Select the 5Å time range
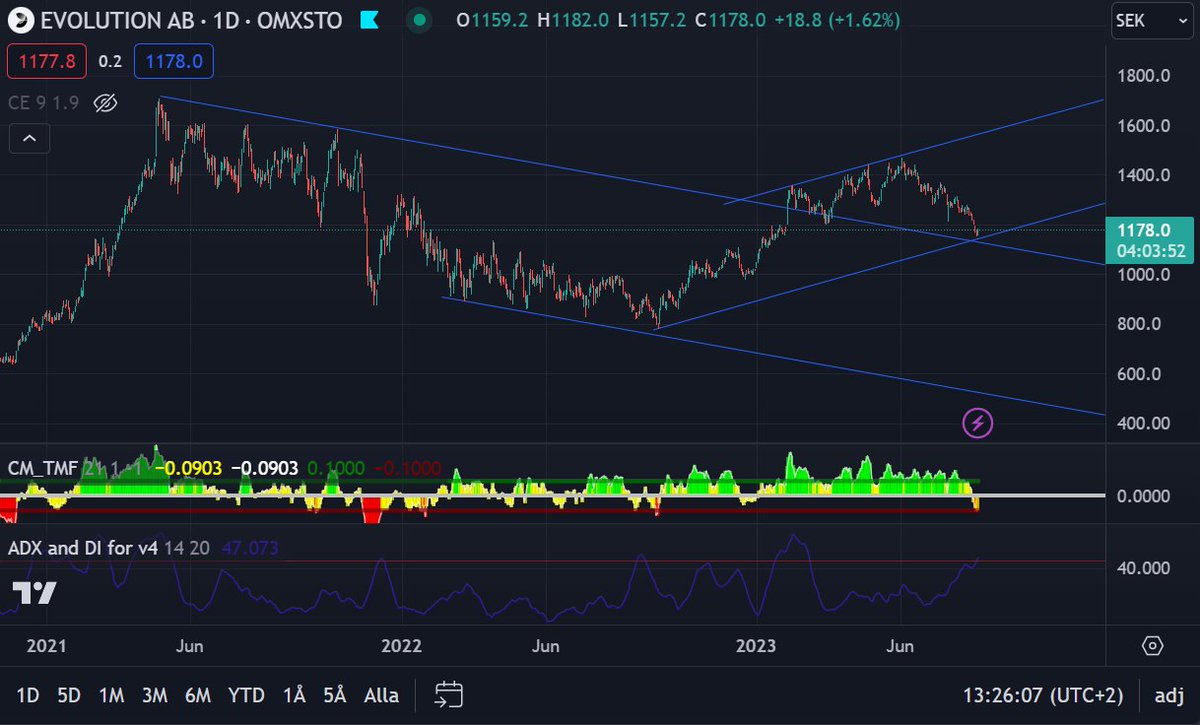Image resolution: width=1200 pixels, height=725 pixels. point(335,695)
